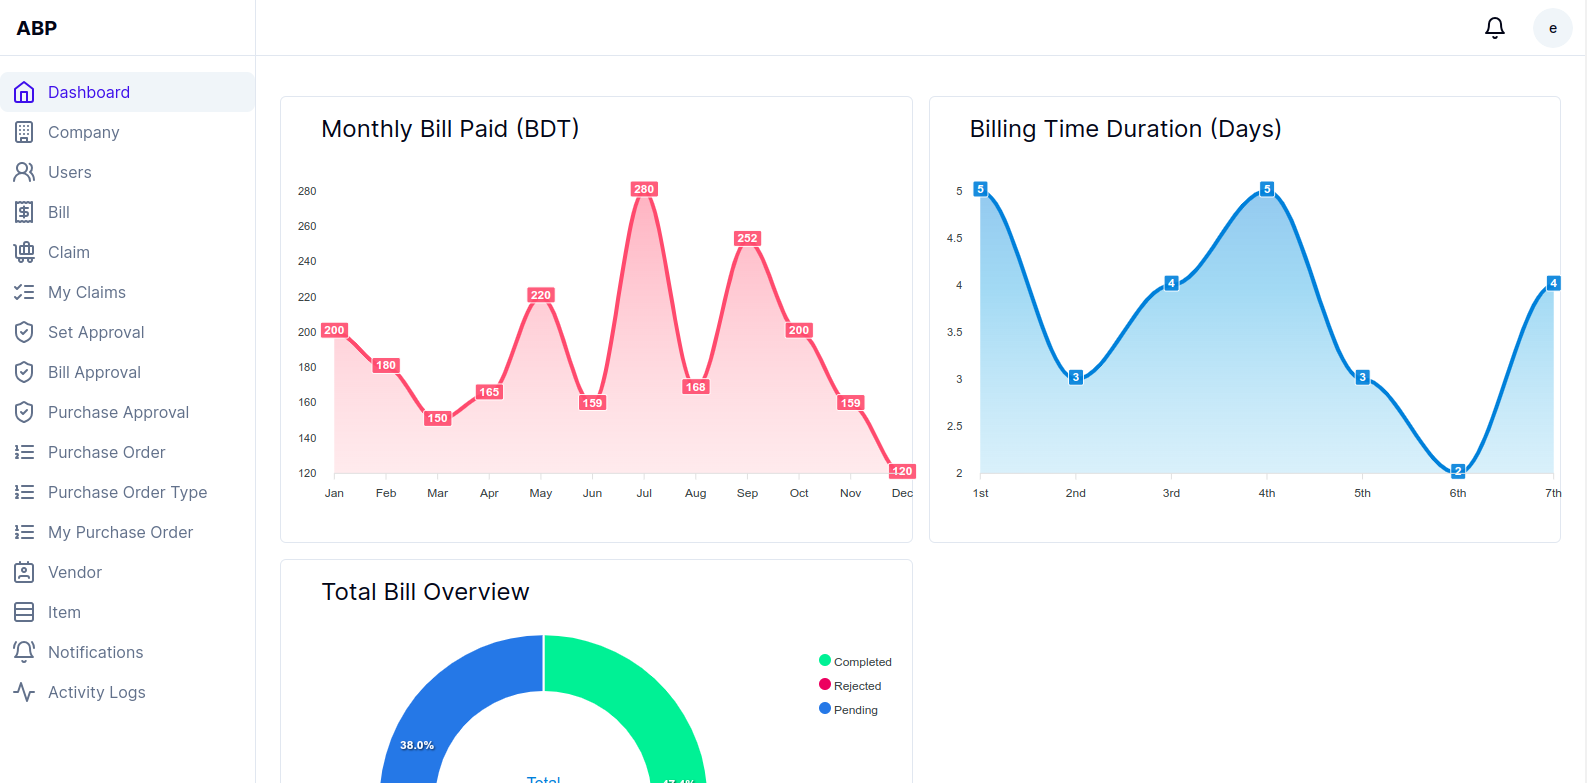Image resolution: width=1587 pixels, height=783 pixels.
Task: Open the user avatar menu
Action: pyautogui.click(x=1552, y=28)
